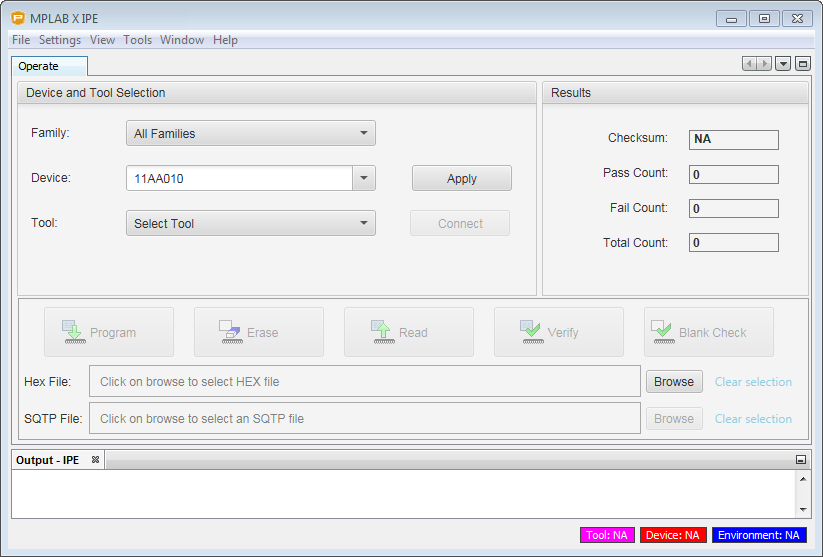Click the blue Environment: NA status indicator
The image size is (823, 557).
coord(759,535)
